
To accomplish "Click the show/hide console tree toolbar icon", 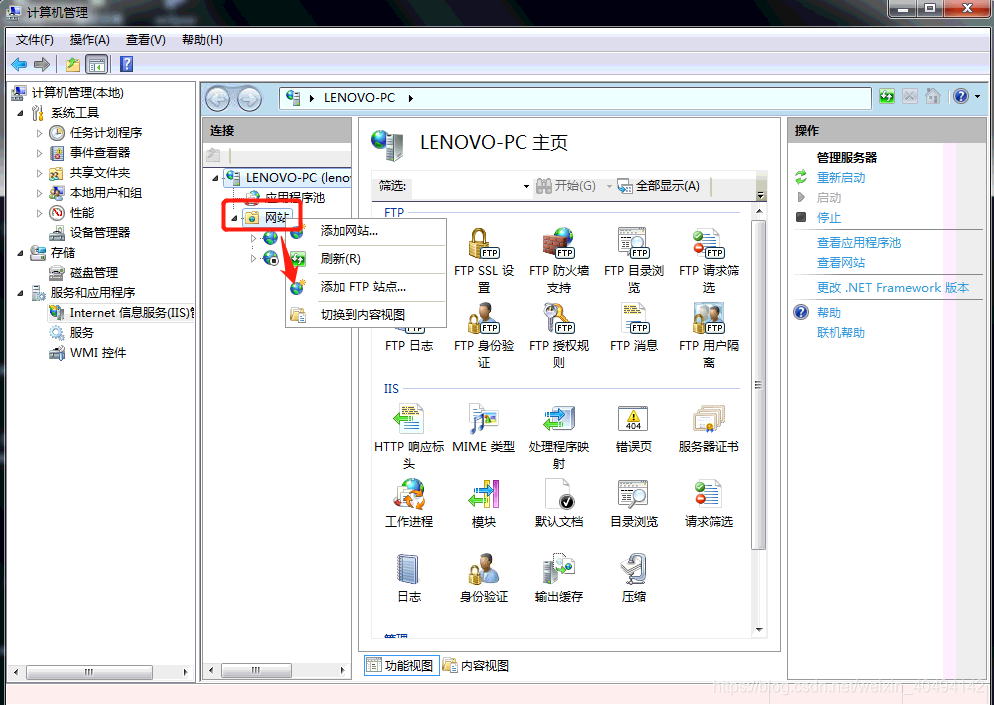I will click(x=96, y=64).
